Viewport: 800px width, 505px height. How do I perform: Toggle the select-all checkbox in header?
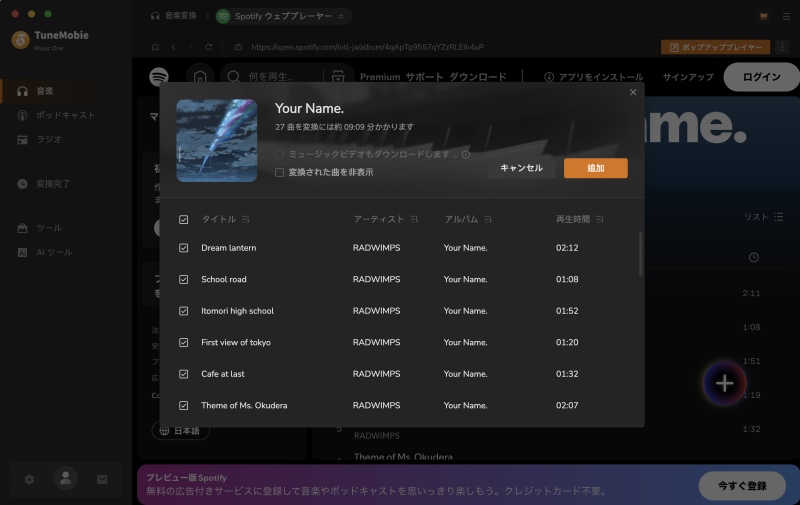coord(184,219)
